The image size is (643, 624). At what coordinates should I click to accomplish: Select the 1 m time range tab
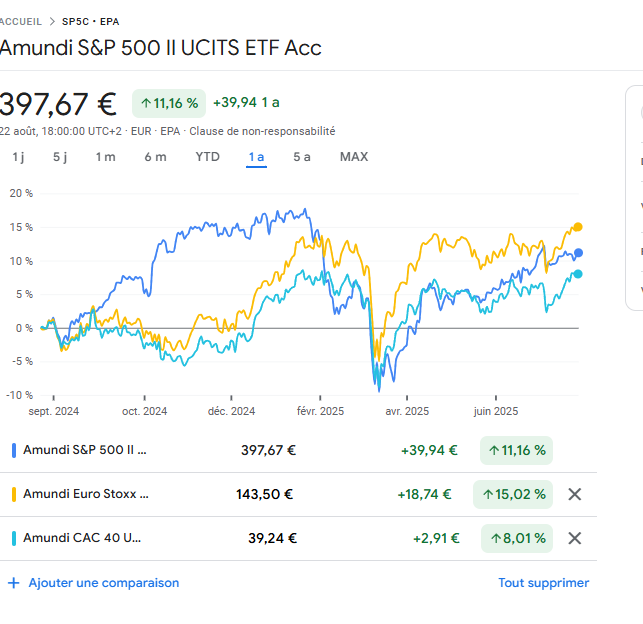tap(105, 157)
